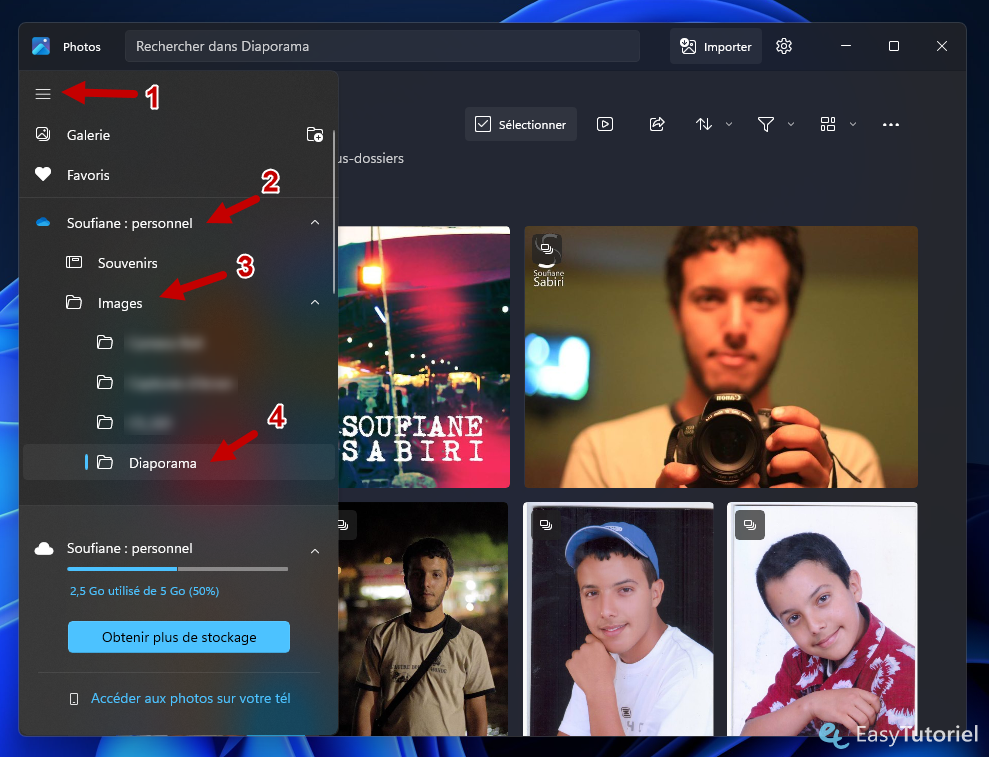The width and height of the screenshot is (989, 757).
Task: Click the OneDrive storage usage bar
Action: tap(177, 569)
